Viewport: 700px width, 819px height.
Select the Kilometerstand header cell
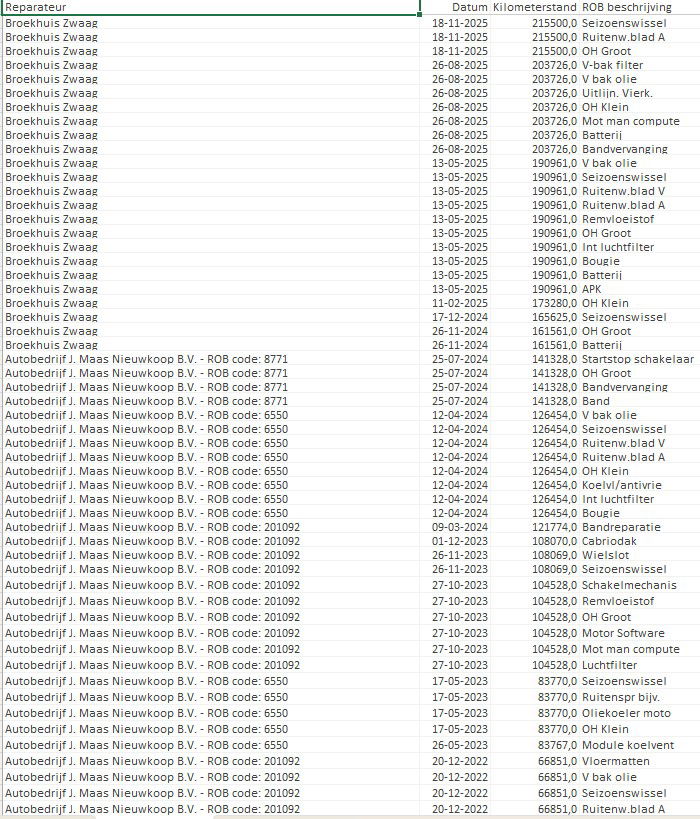coord(534,7)
